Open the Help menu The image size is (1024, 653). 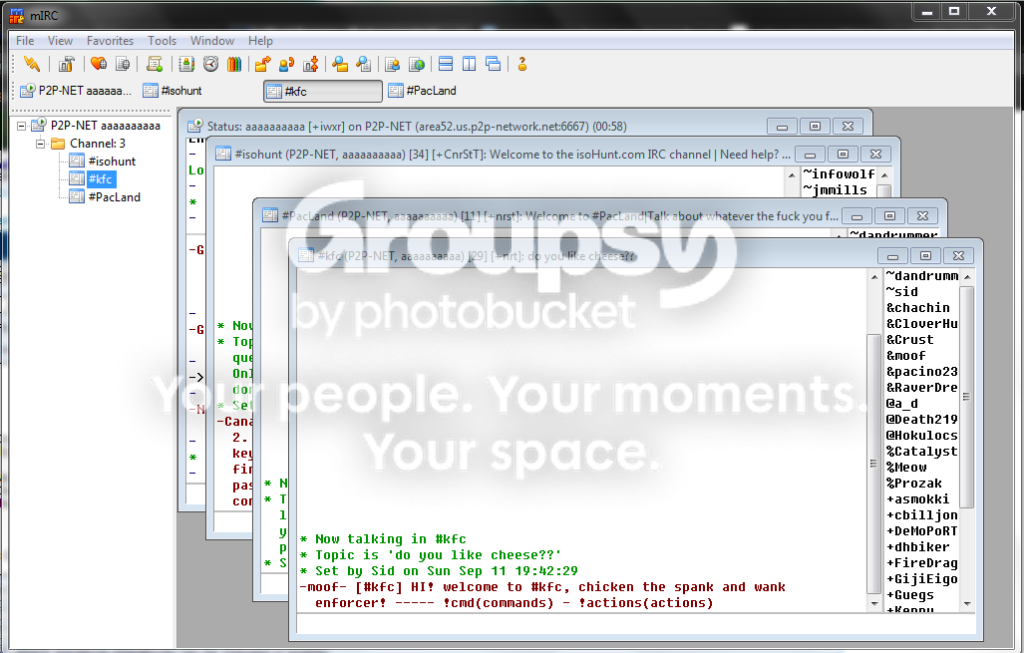[x=260, y=40]
